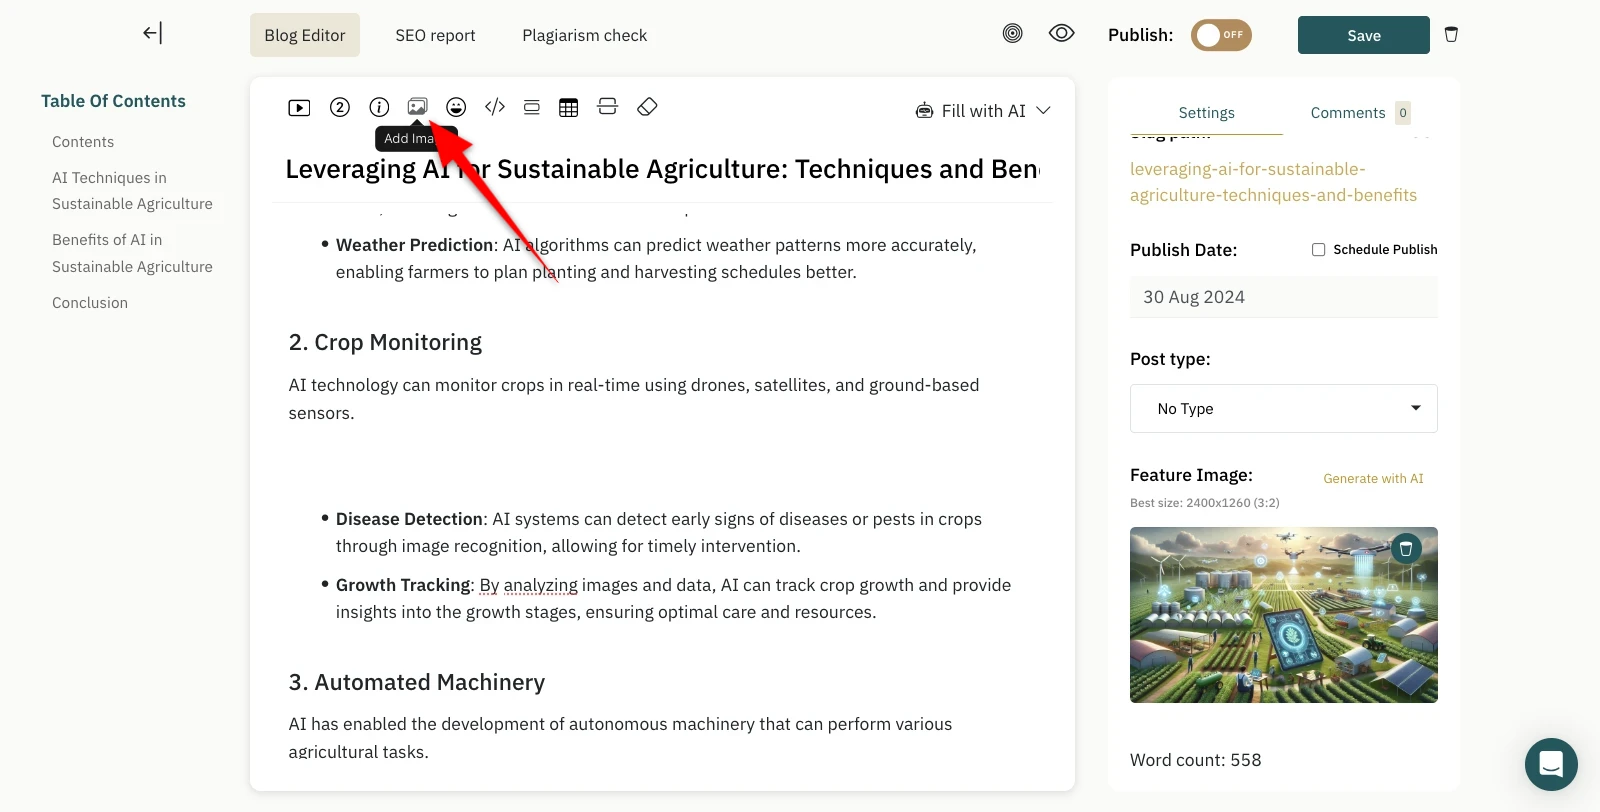
Task: Click the circled number 2 toolbar icon
Action: point(340,107)
